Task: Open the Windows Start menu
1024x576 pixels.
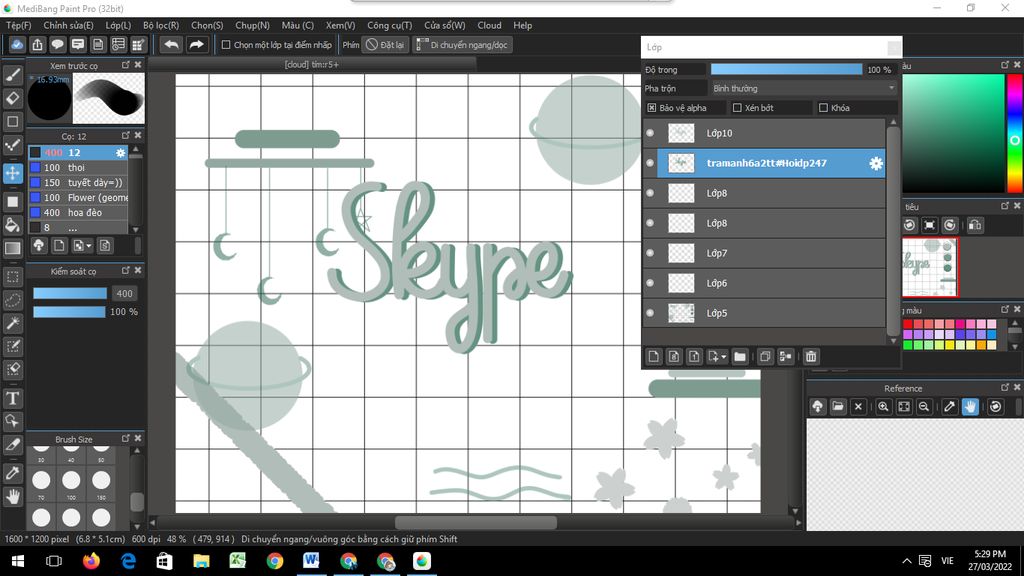Action: [18, 561]
